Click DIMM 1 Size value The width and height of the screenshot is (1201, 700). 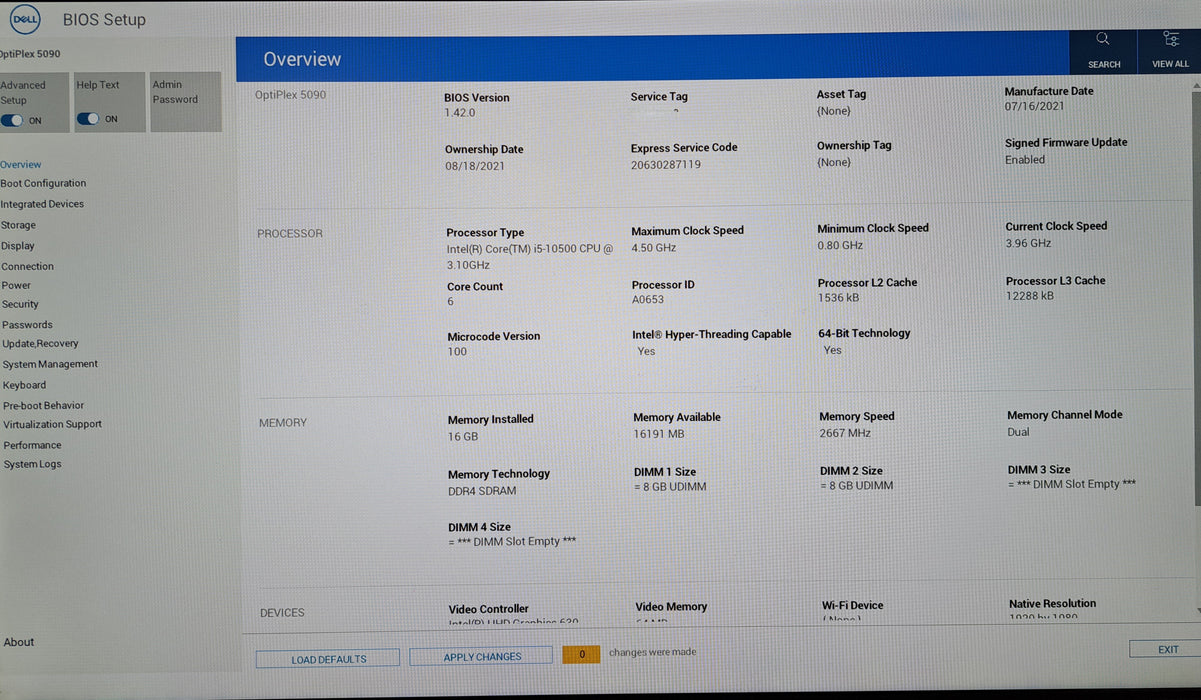point(670,487)
